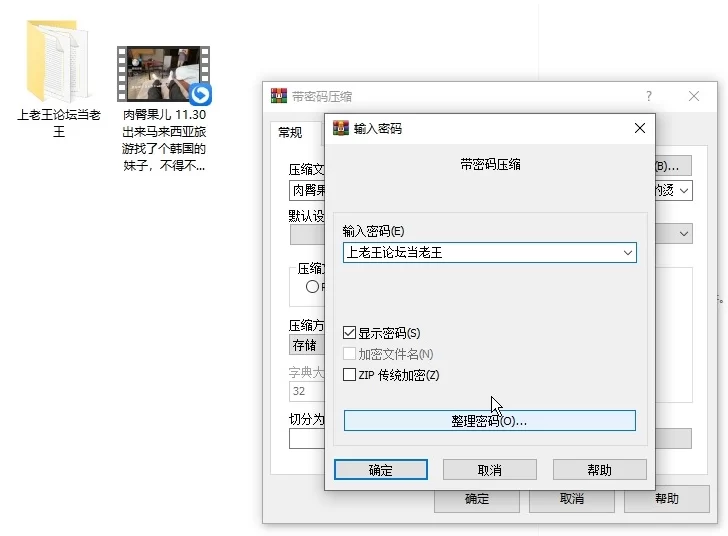The height and width of the screenshot is (536, 728).
Task: Open 帮助 in the 输入密码 dialog
Action: [x=599, y=470]
